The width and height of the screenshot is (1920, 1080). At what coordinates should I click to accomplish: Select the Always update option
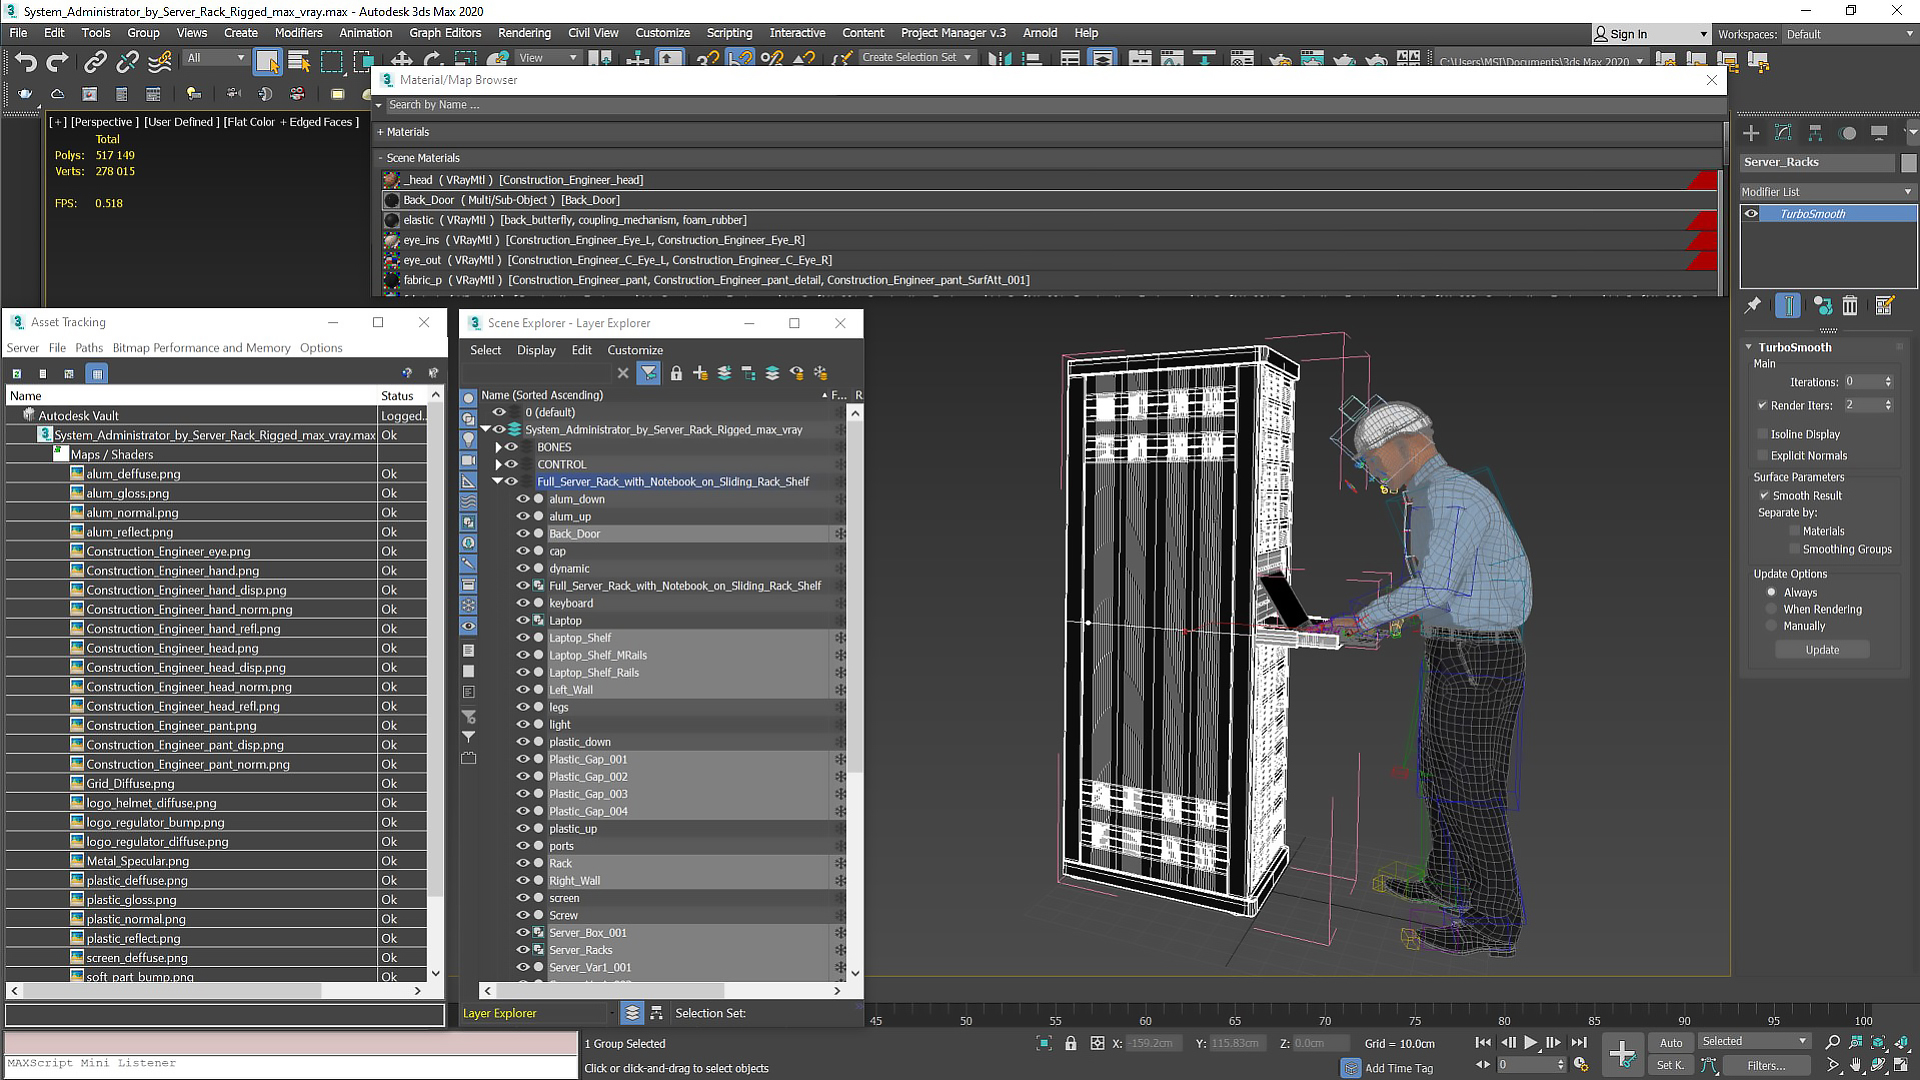[1771, 592]
